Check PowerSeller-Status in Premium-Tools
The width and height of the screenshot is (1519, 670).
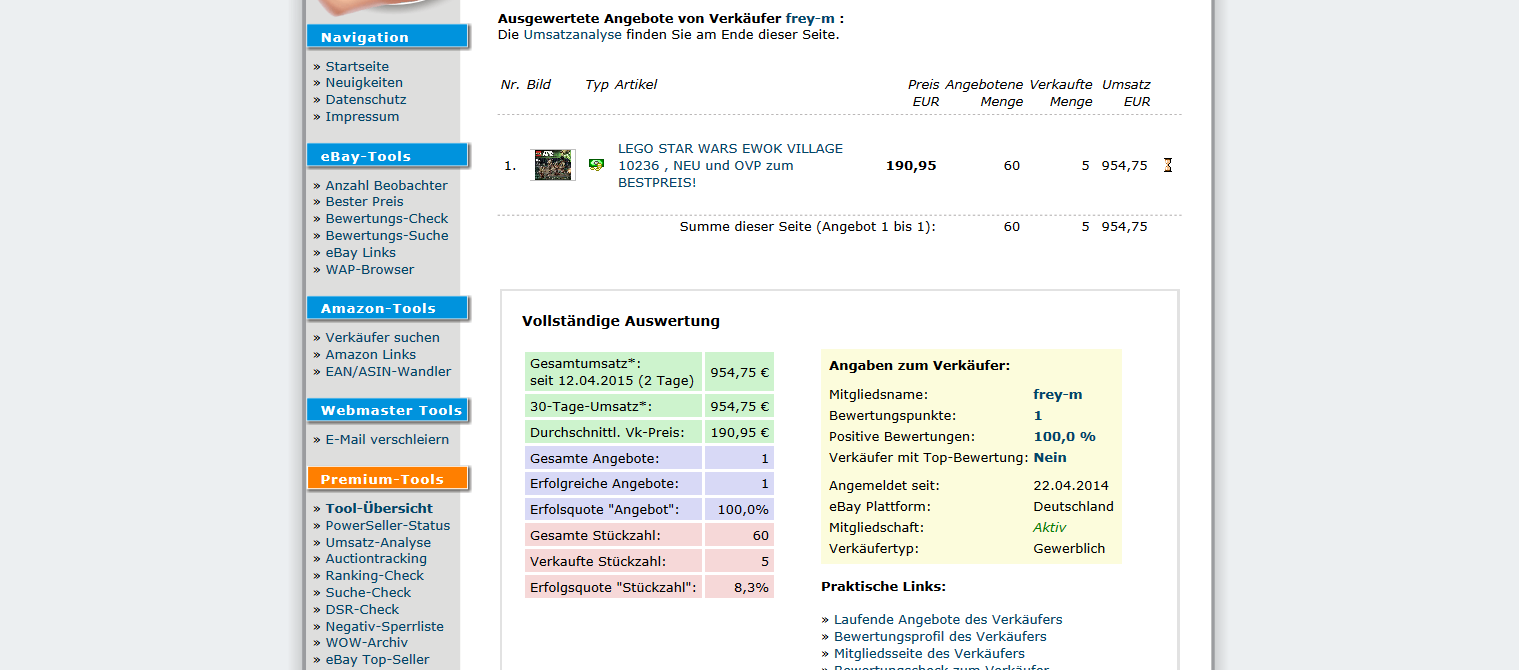(x=387, y=526)
